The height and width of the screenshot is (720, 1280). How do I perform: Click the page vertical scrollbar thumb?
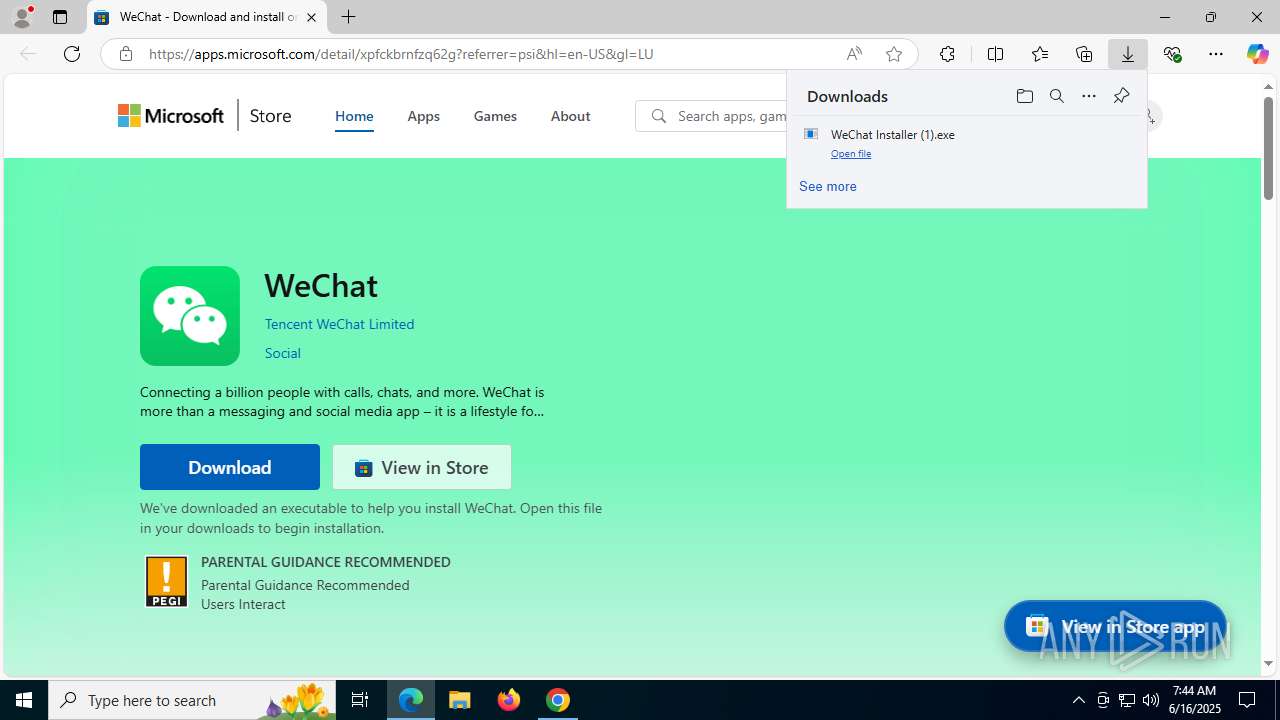1269,148
